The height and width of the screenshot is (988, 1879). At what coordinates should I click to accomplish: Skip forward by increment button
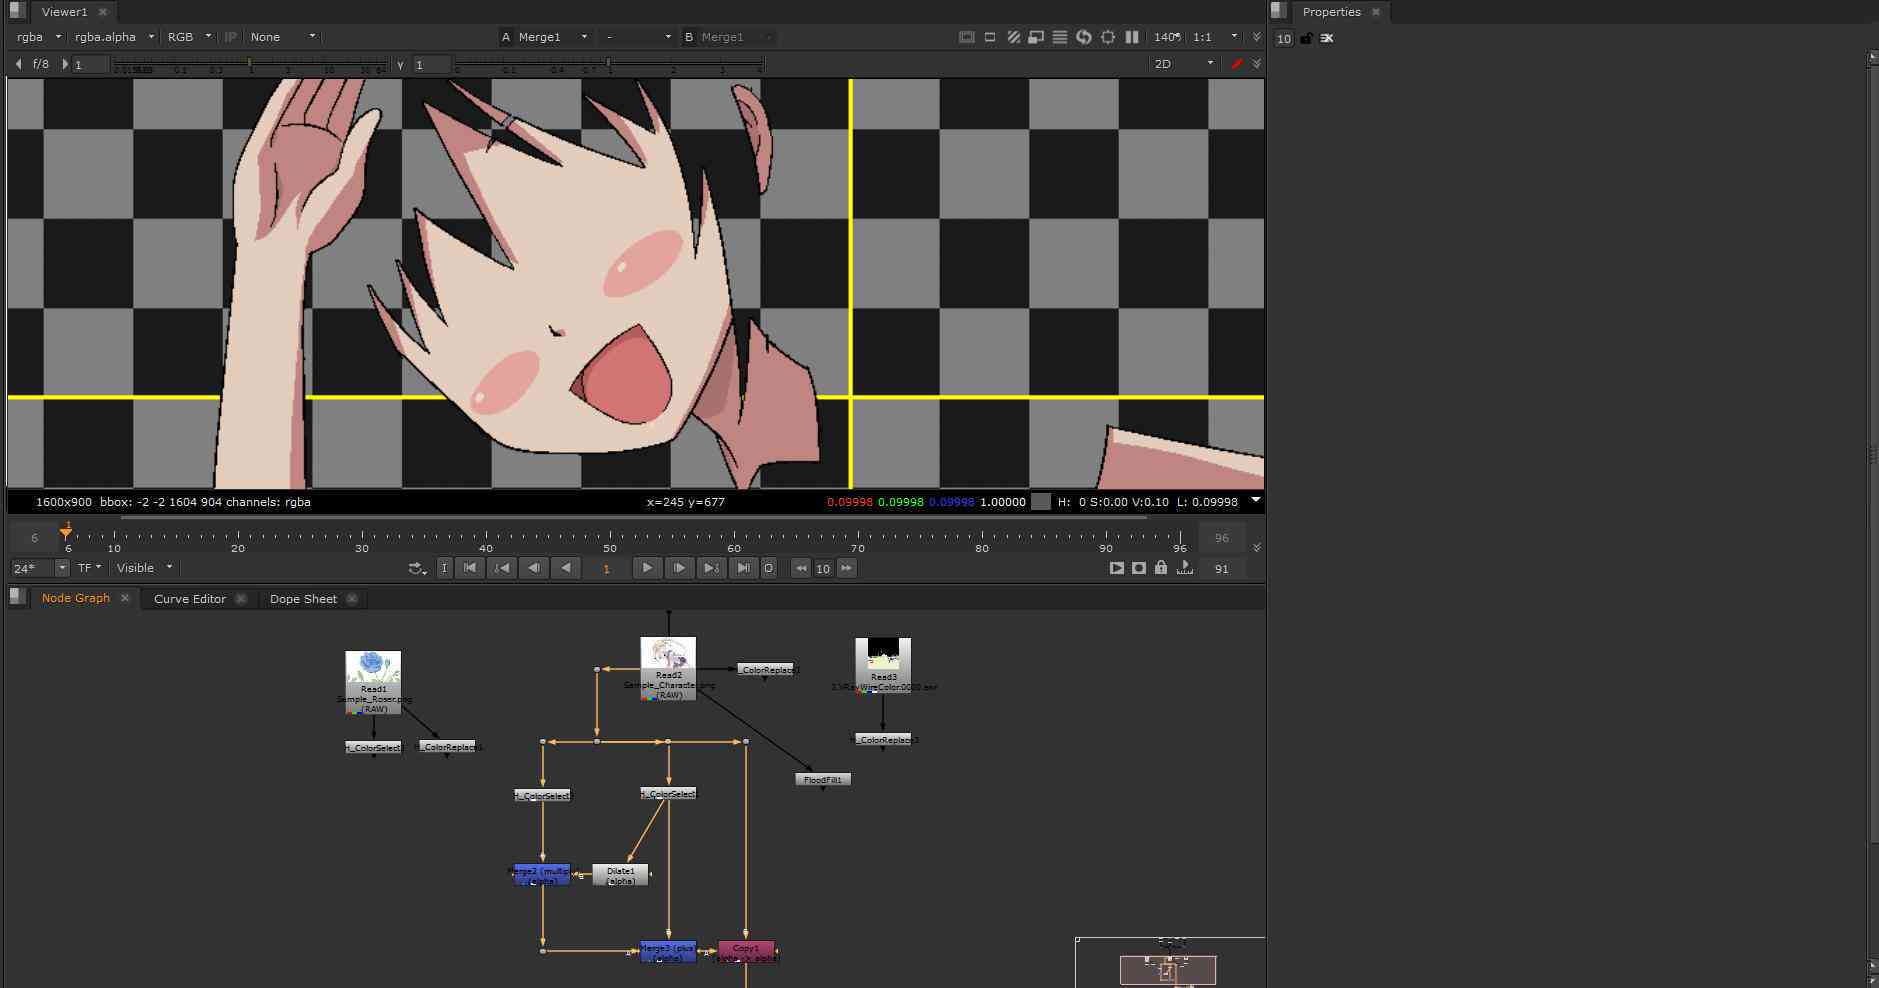coord(847,568)
